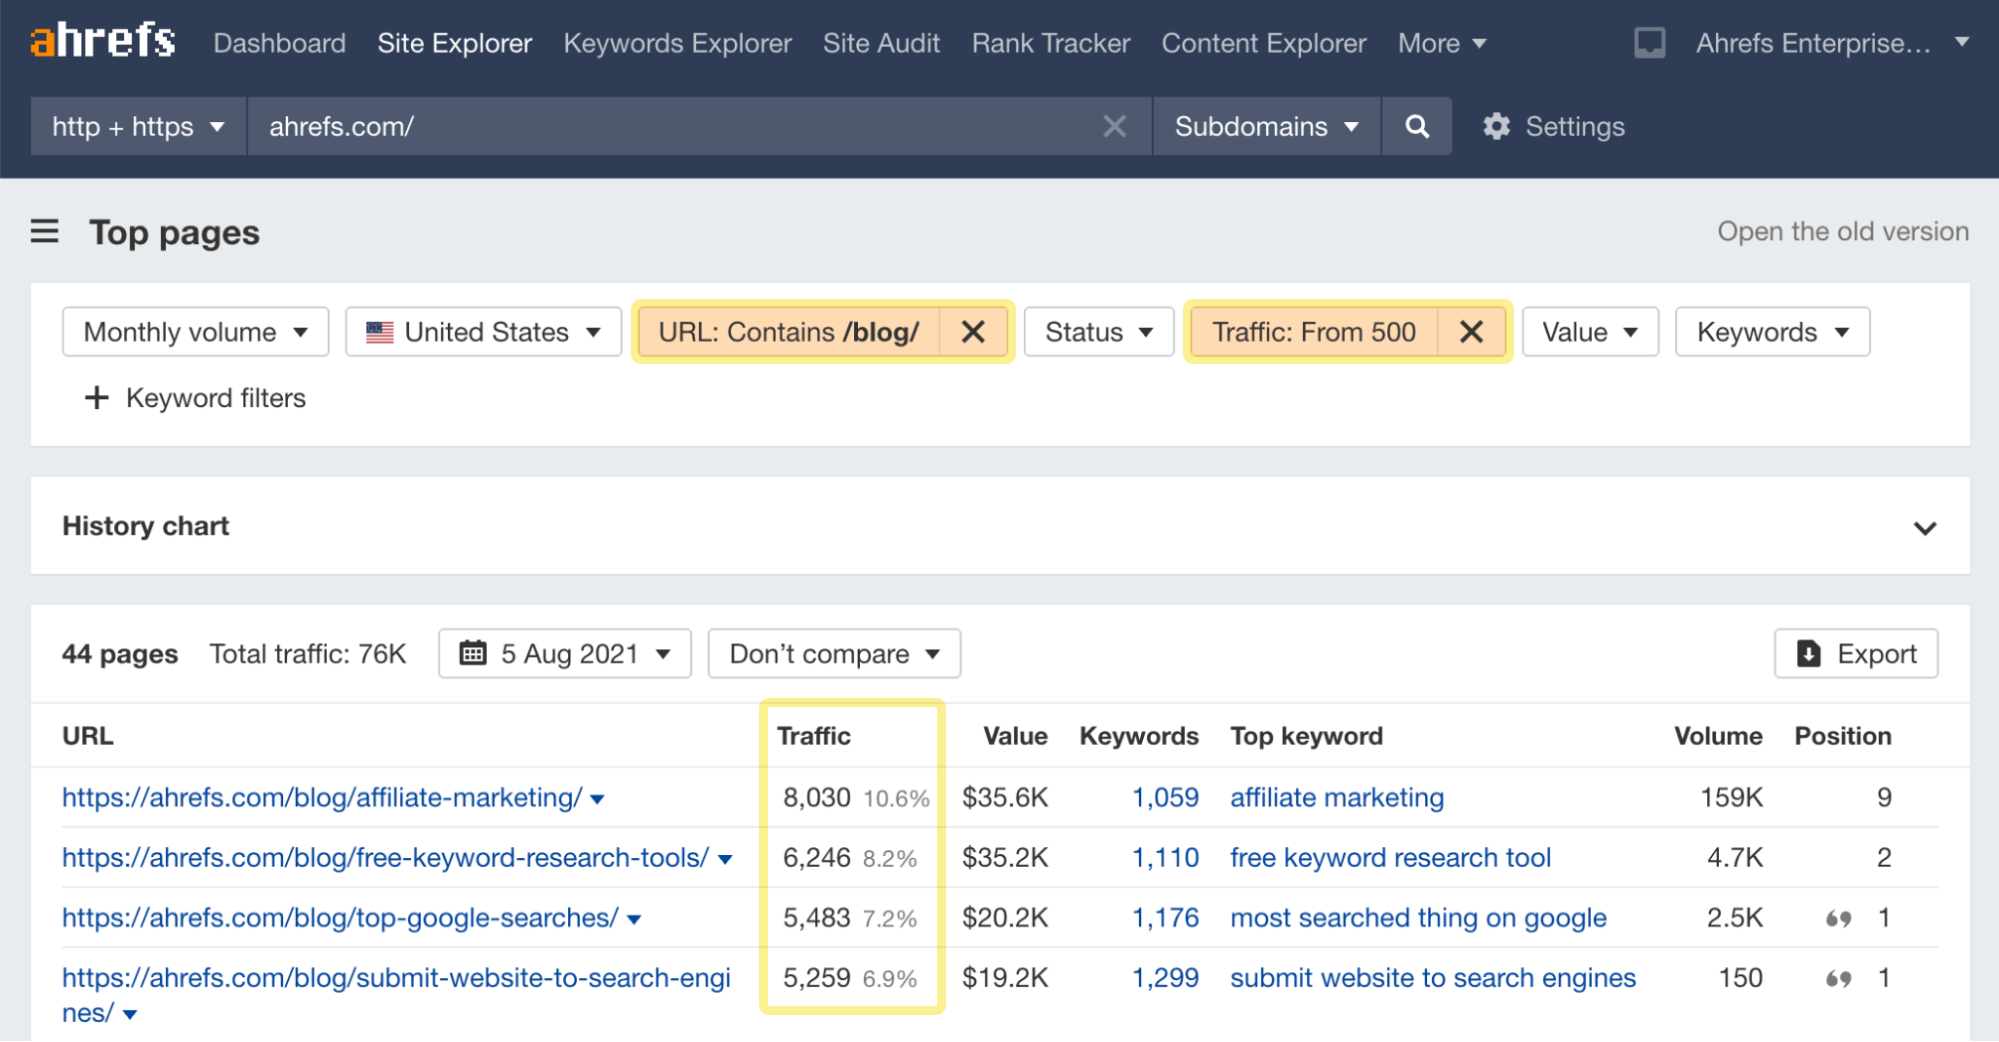Image resolution: width=1999 pixels, height=1042 pixels.
Task: Click the monitor icon in top bar
Action: 1649,43
